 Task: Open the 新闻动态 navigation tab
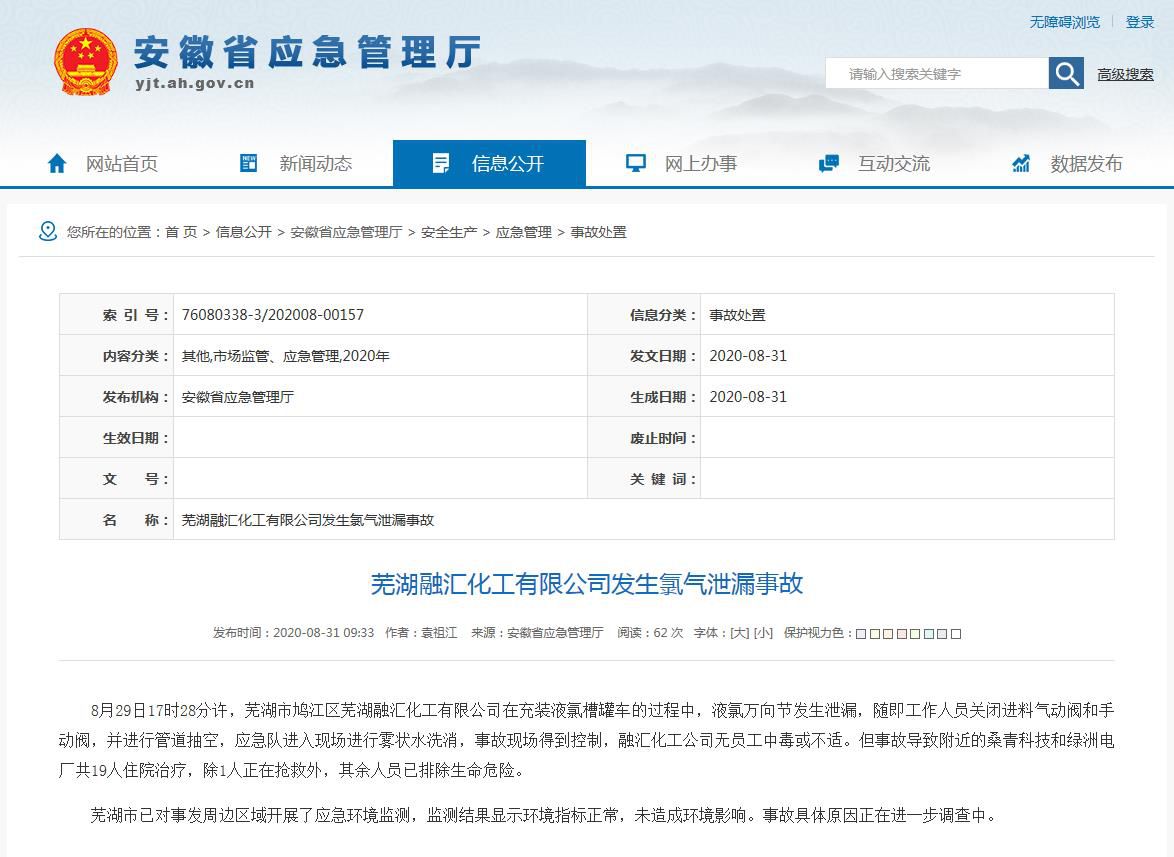tap(315, 163)
